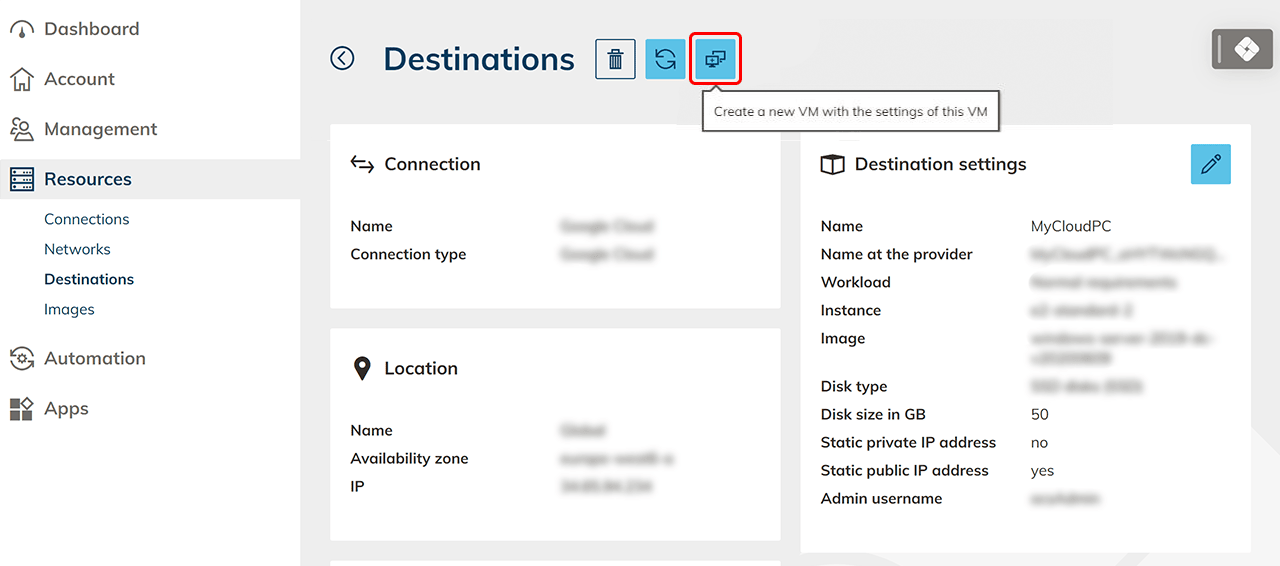Click the Dashboard gauge icon
This screenshot has height=566, width=1280.
[x=21, y=30]
